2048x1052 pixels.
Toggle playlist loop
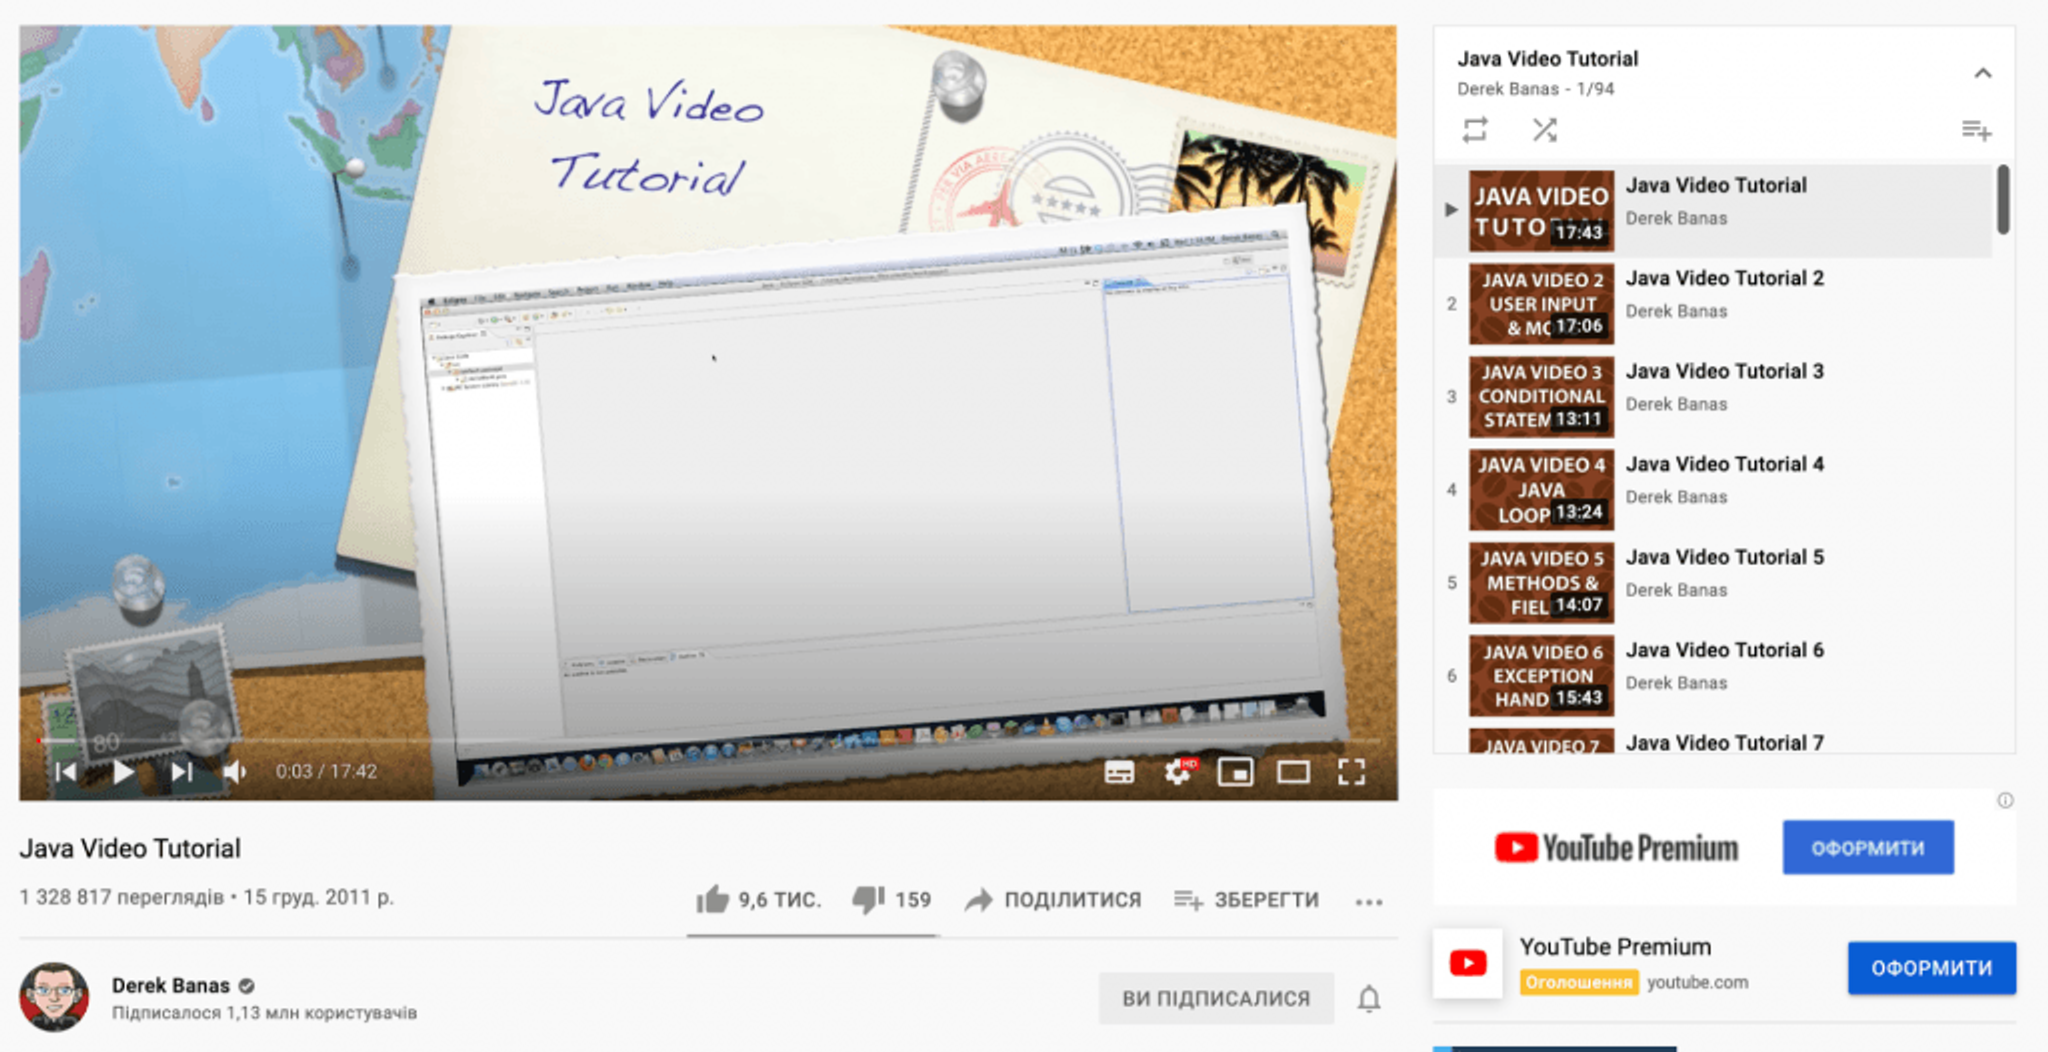pos(1475,130)
